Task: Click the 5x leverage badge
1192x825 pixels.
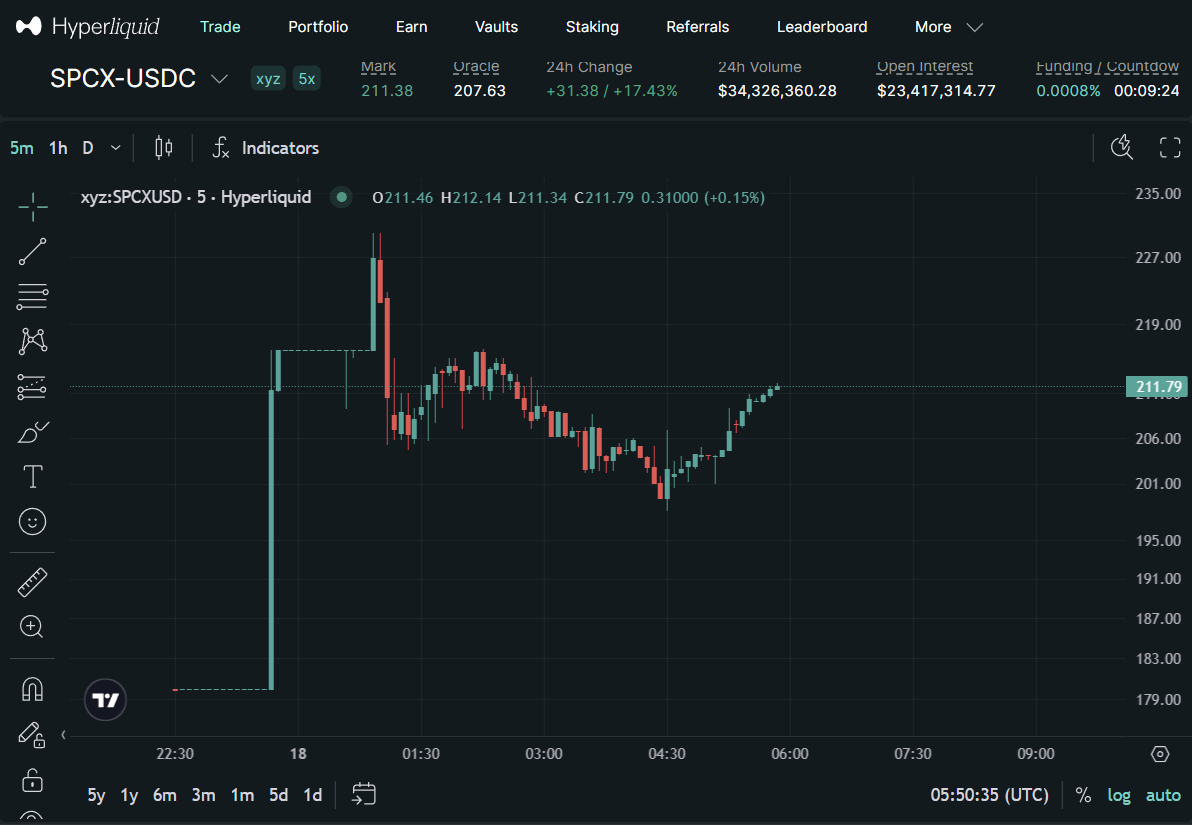Action: coord(306,78)
